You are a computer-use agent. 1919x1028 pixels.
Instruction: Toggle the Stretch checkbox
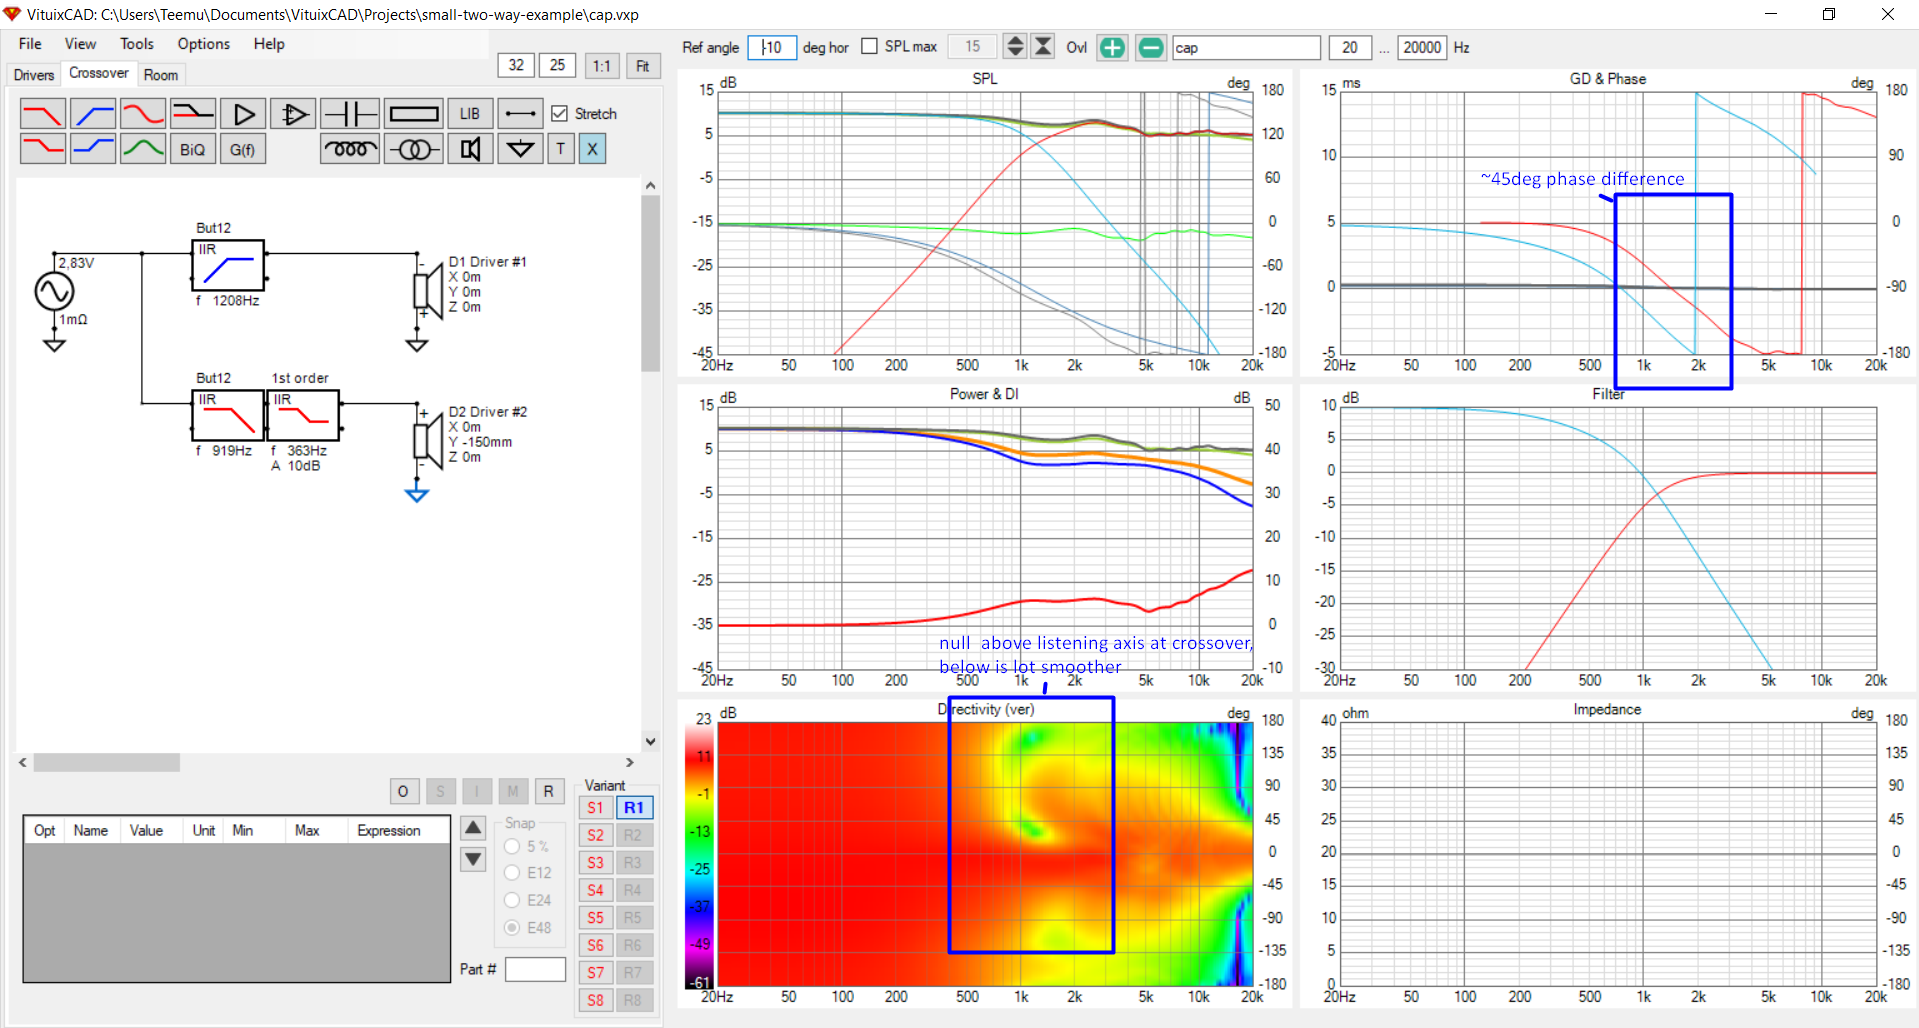pos(560,114)
